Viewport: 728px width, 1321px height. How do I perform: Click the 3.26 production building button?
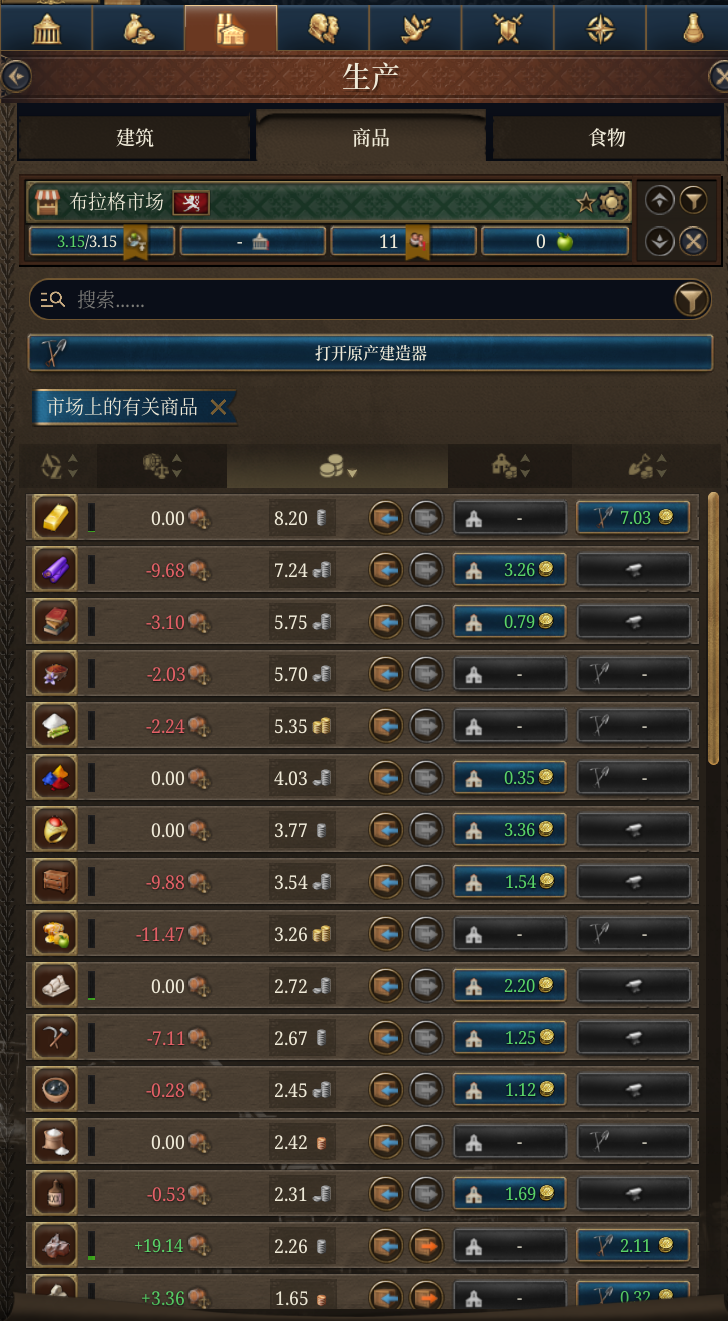510,570
